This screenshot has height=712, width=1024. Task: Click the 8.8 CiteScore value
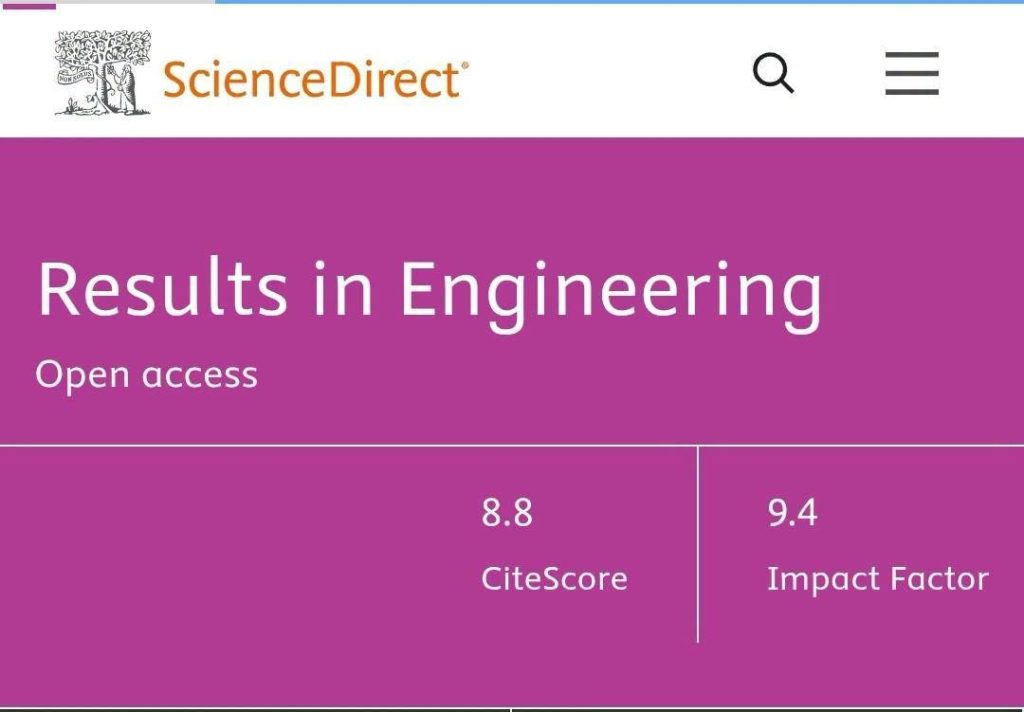pos(507,512)
